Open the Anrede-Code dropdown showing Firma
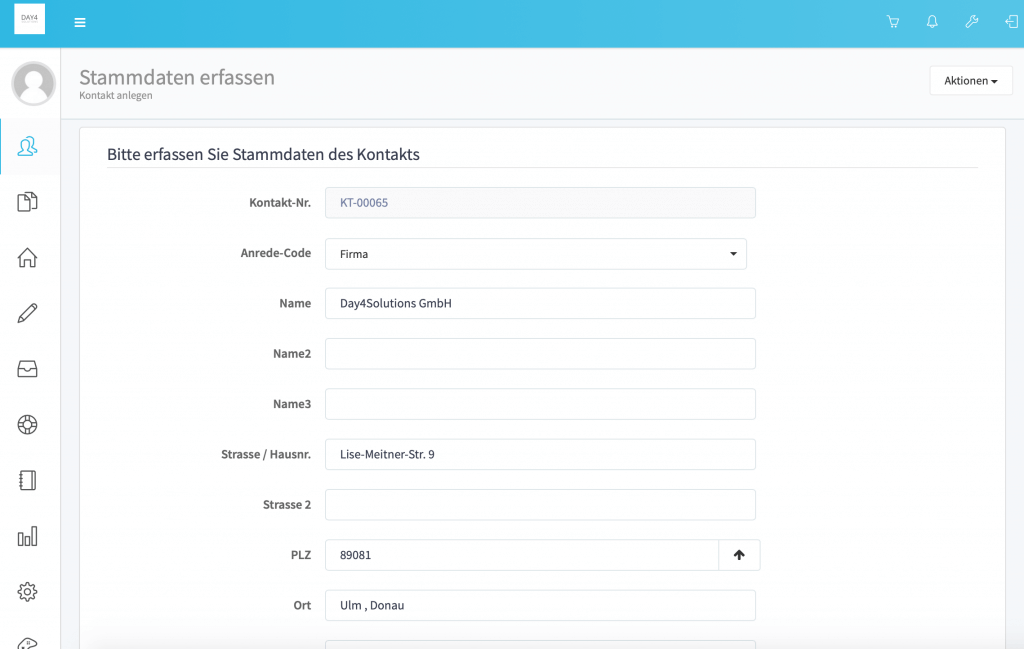 coord(536,254)
